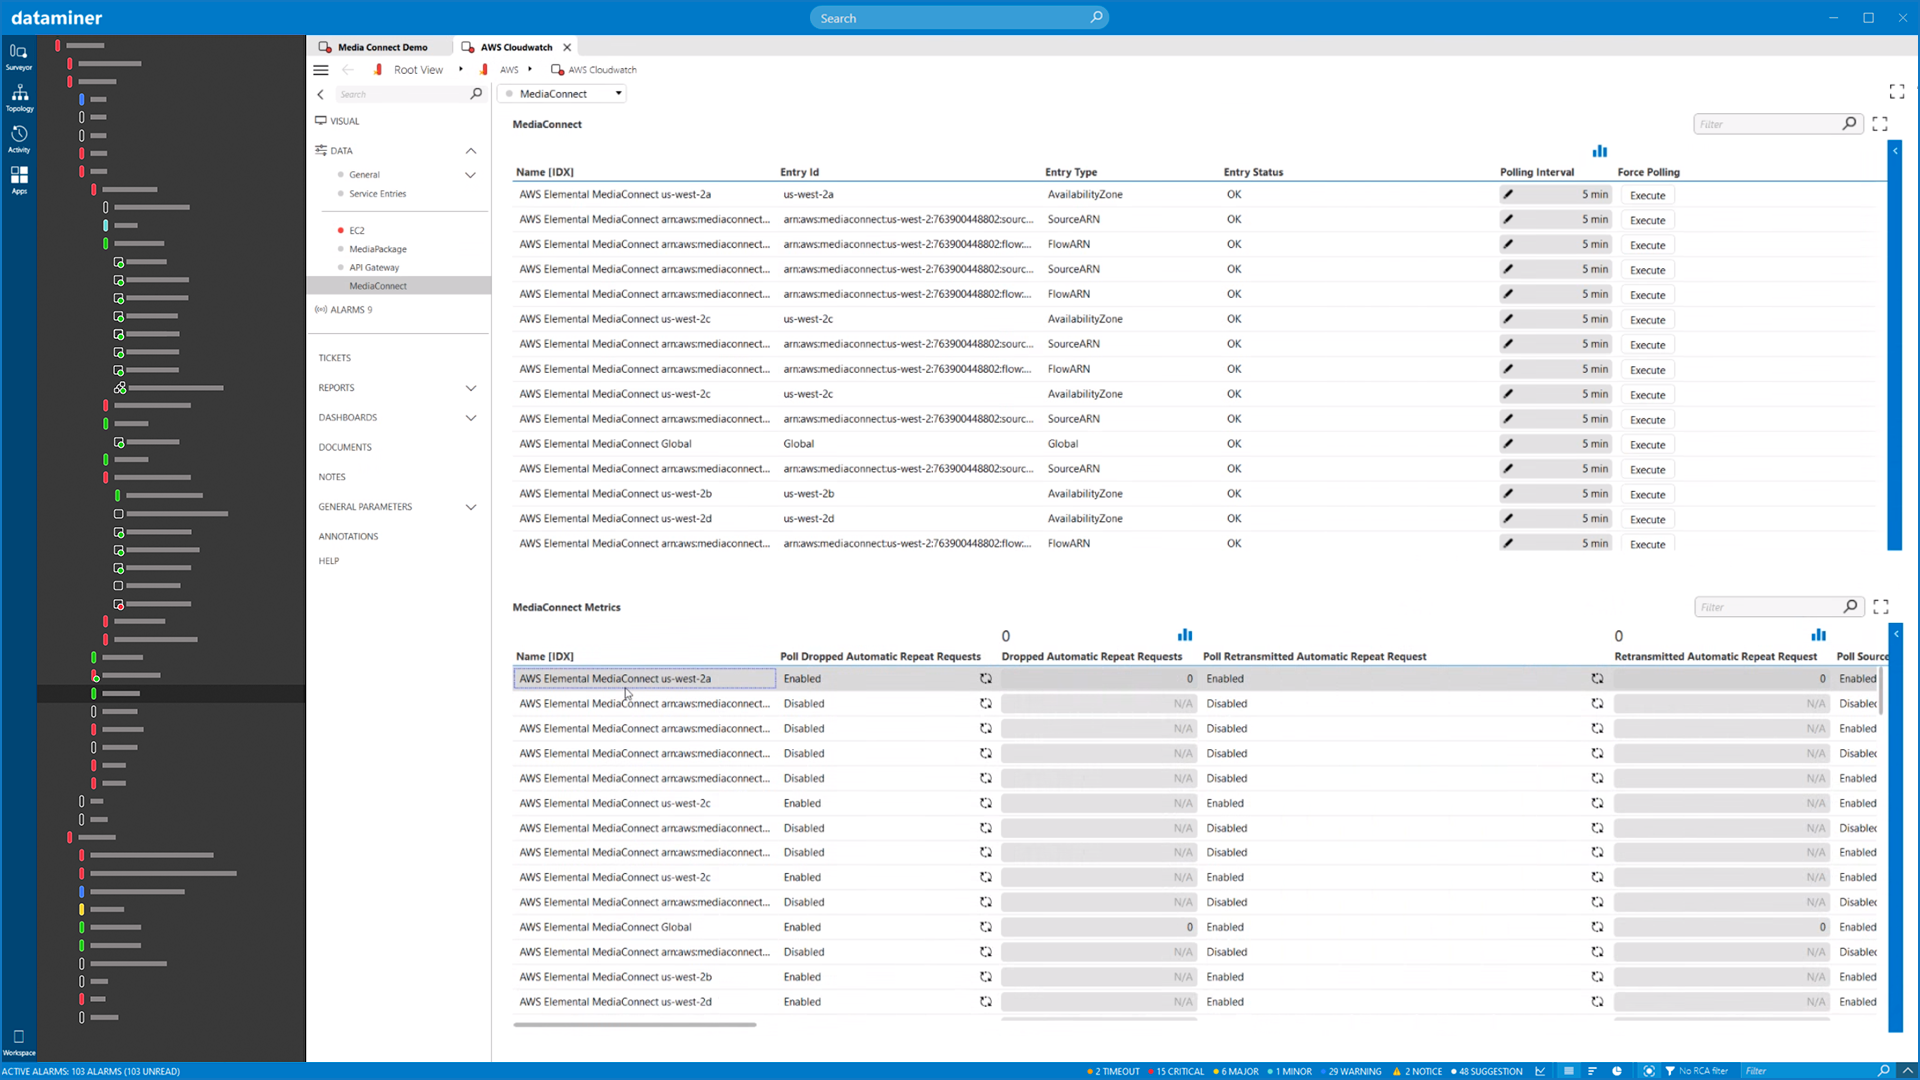Show chart for Retransmitted Automatic Repeat Request
This screenshot has width=1920, height=1080.
[x=1818, y=635]
